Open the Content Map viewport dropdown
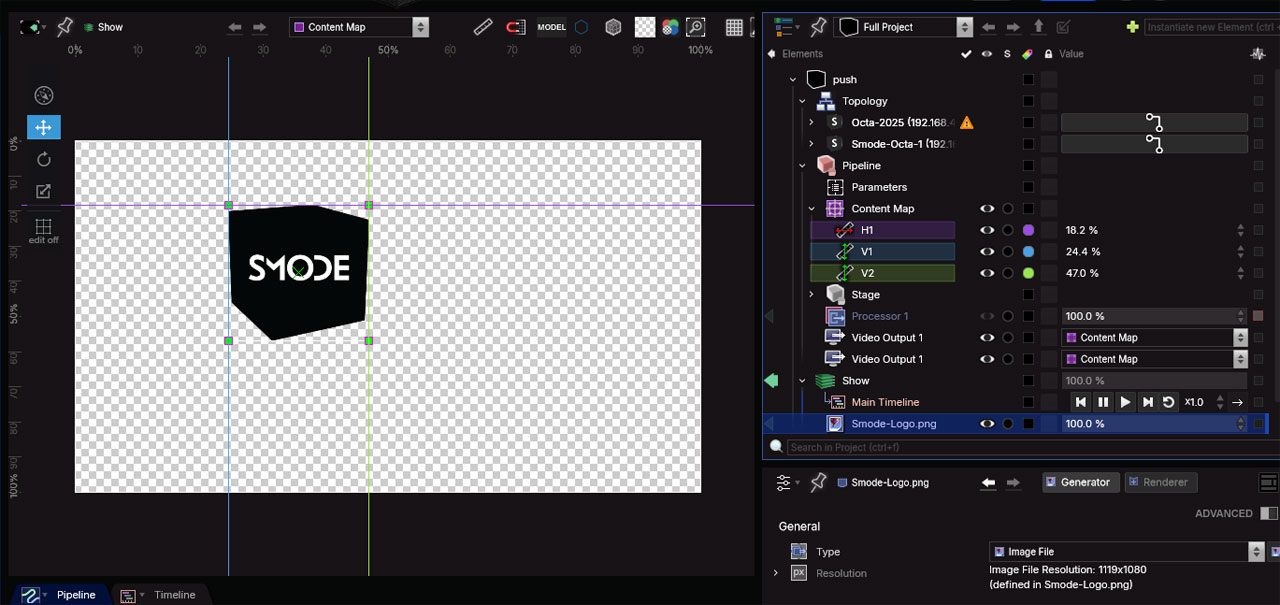 click(x=359, y=27)
